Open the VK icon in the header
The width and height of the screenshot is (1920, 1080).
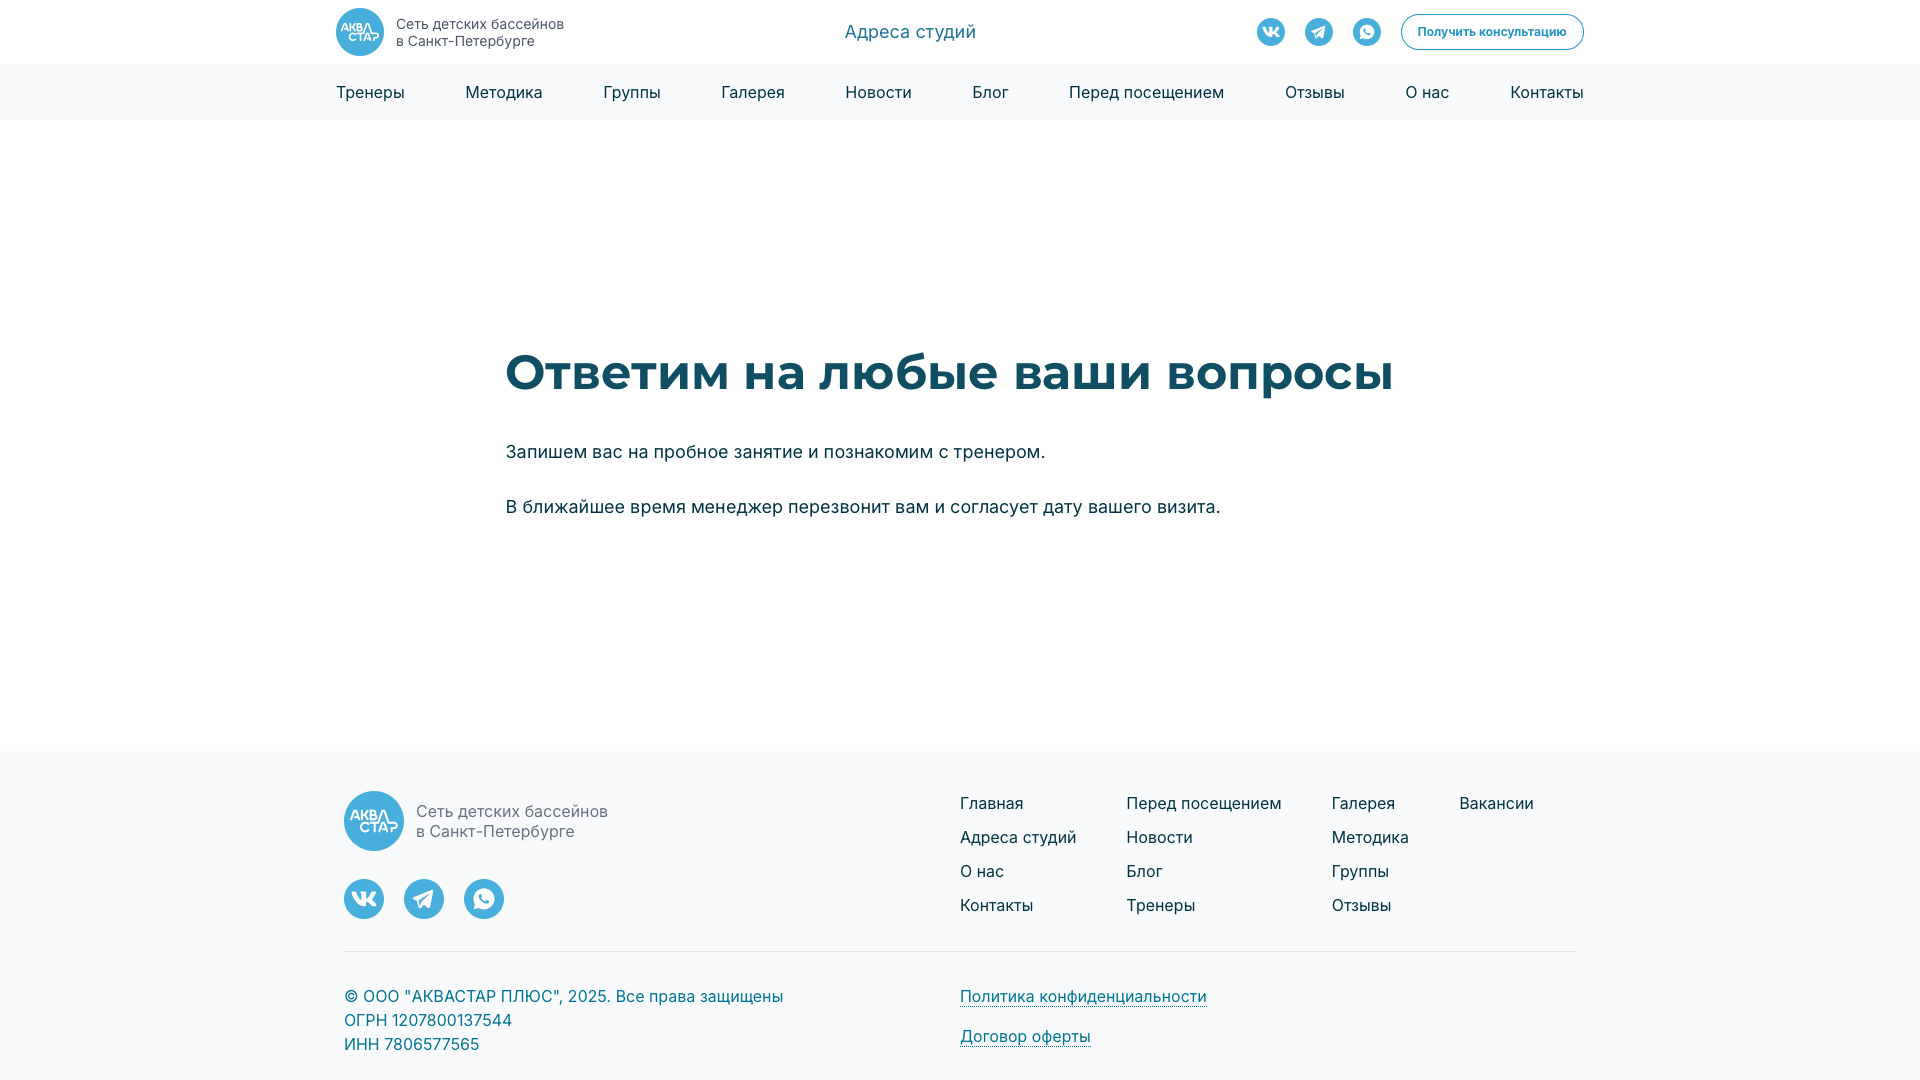pos(1270,32)
